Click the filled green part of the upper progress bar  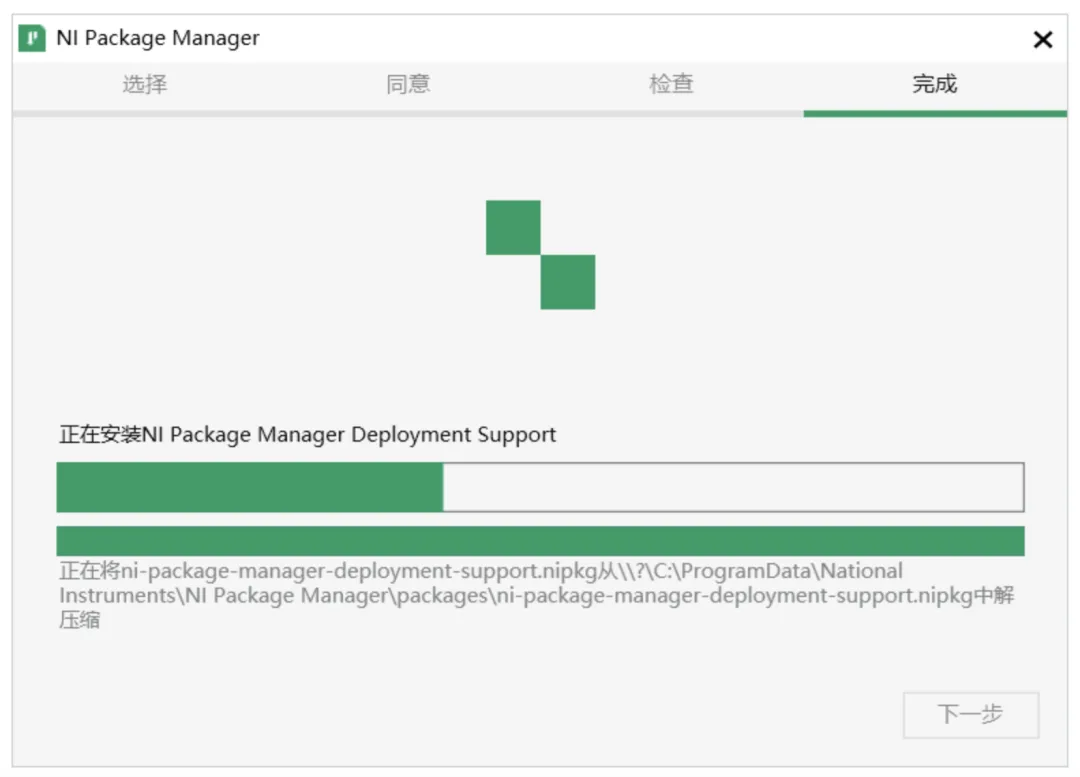(250, 487)
